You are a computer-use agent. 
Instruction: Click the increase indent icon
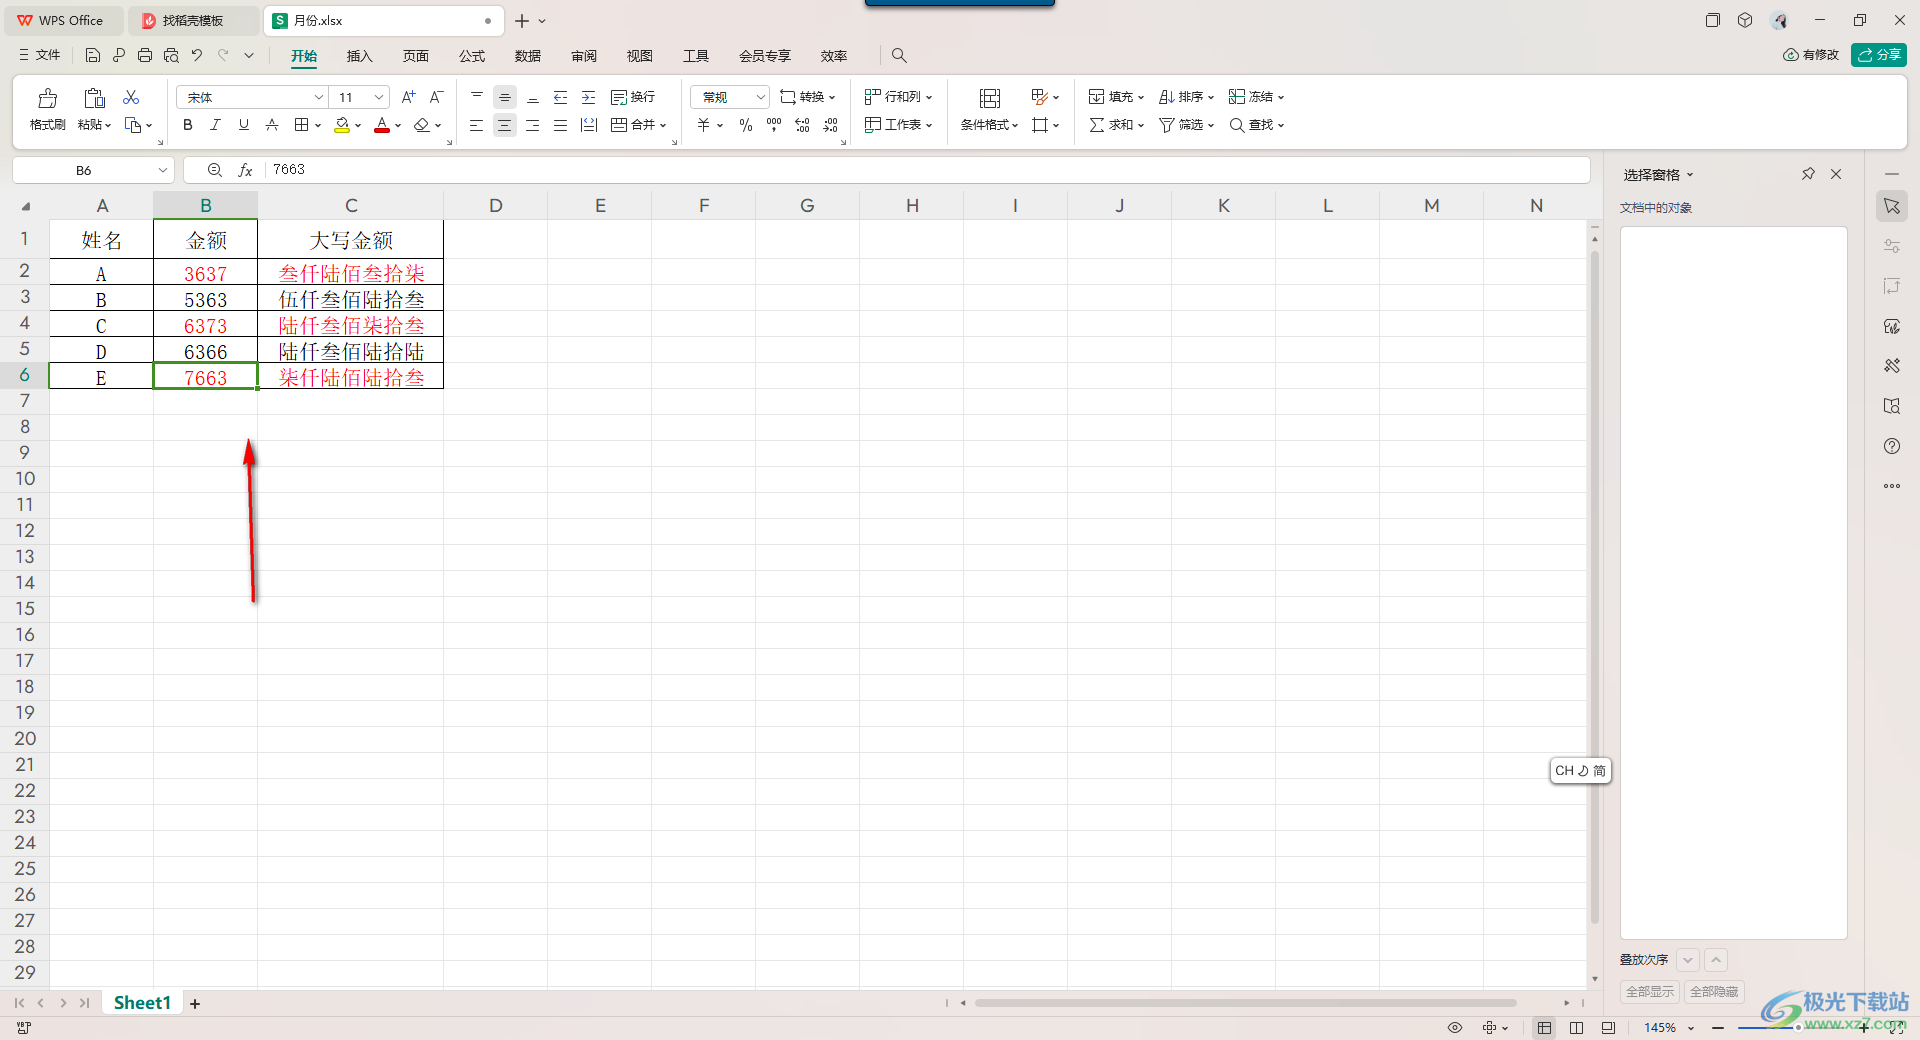[589, 97]
